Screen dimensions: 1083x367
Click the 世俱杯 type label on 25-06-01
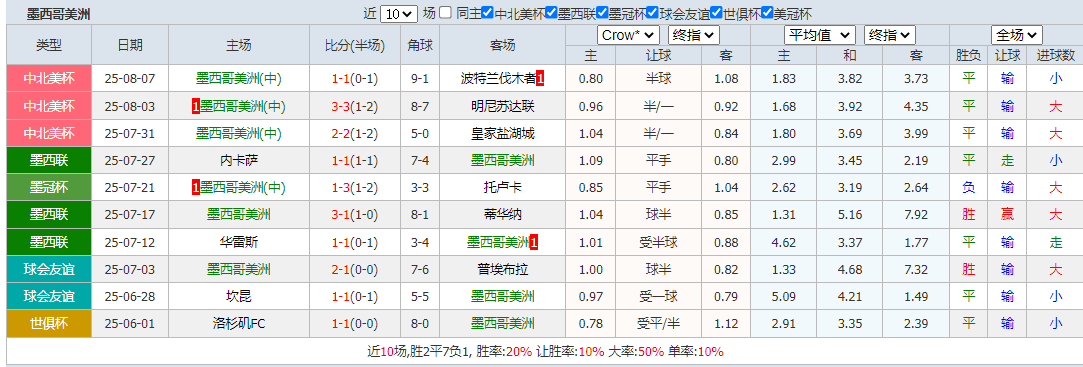[48, 323]
